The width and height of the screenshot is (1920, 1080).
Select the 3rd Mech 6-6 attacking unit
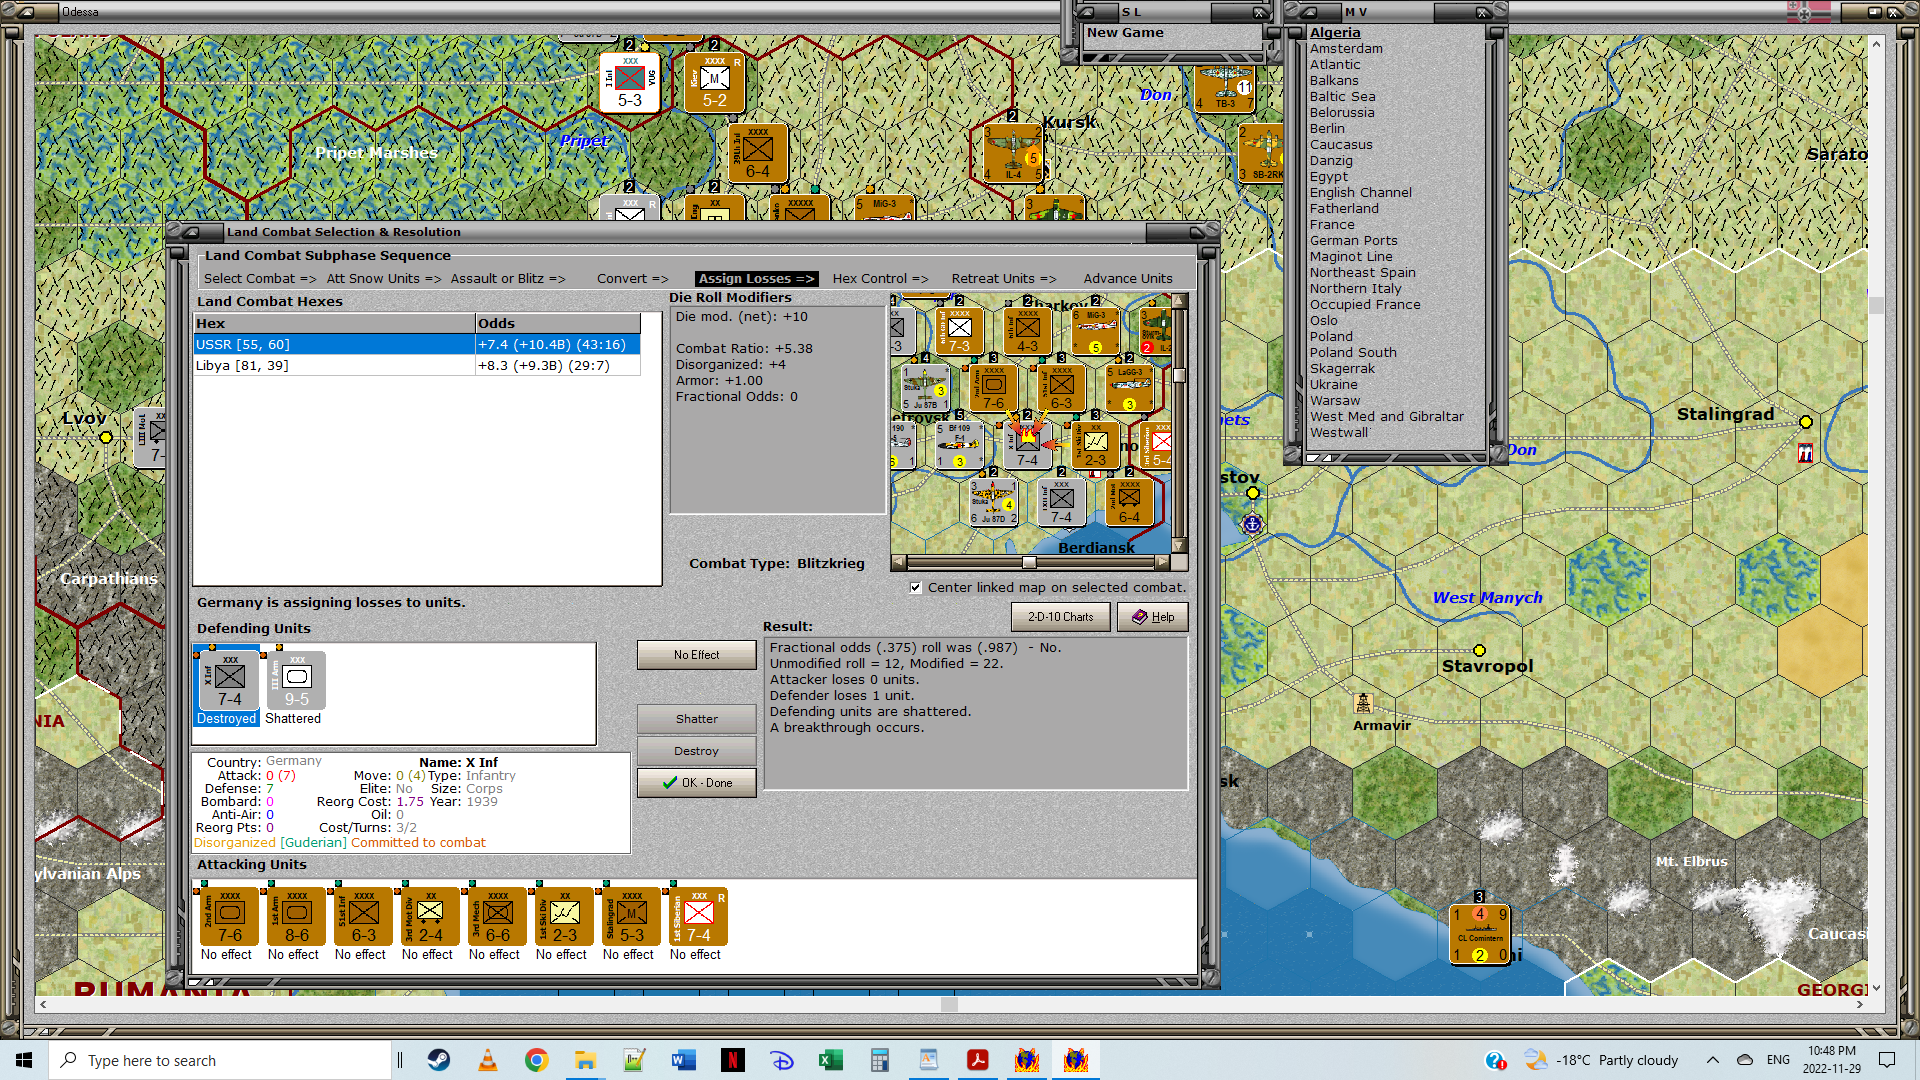pyautogui.click(x=497, y=917)
